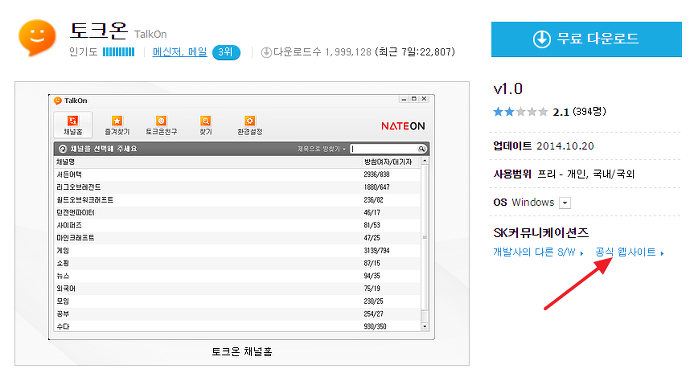Select the 공부 channel row
The width and height of the screenshot is (690, 369).
click(x=237, y=314)
